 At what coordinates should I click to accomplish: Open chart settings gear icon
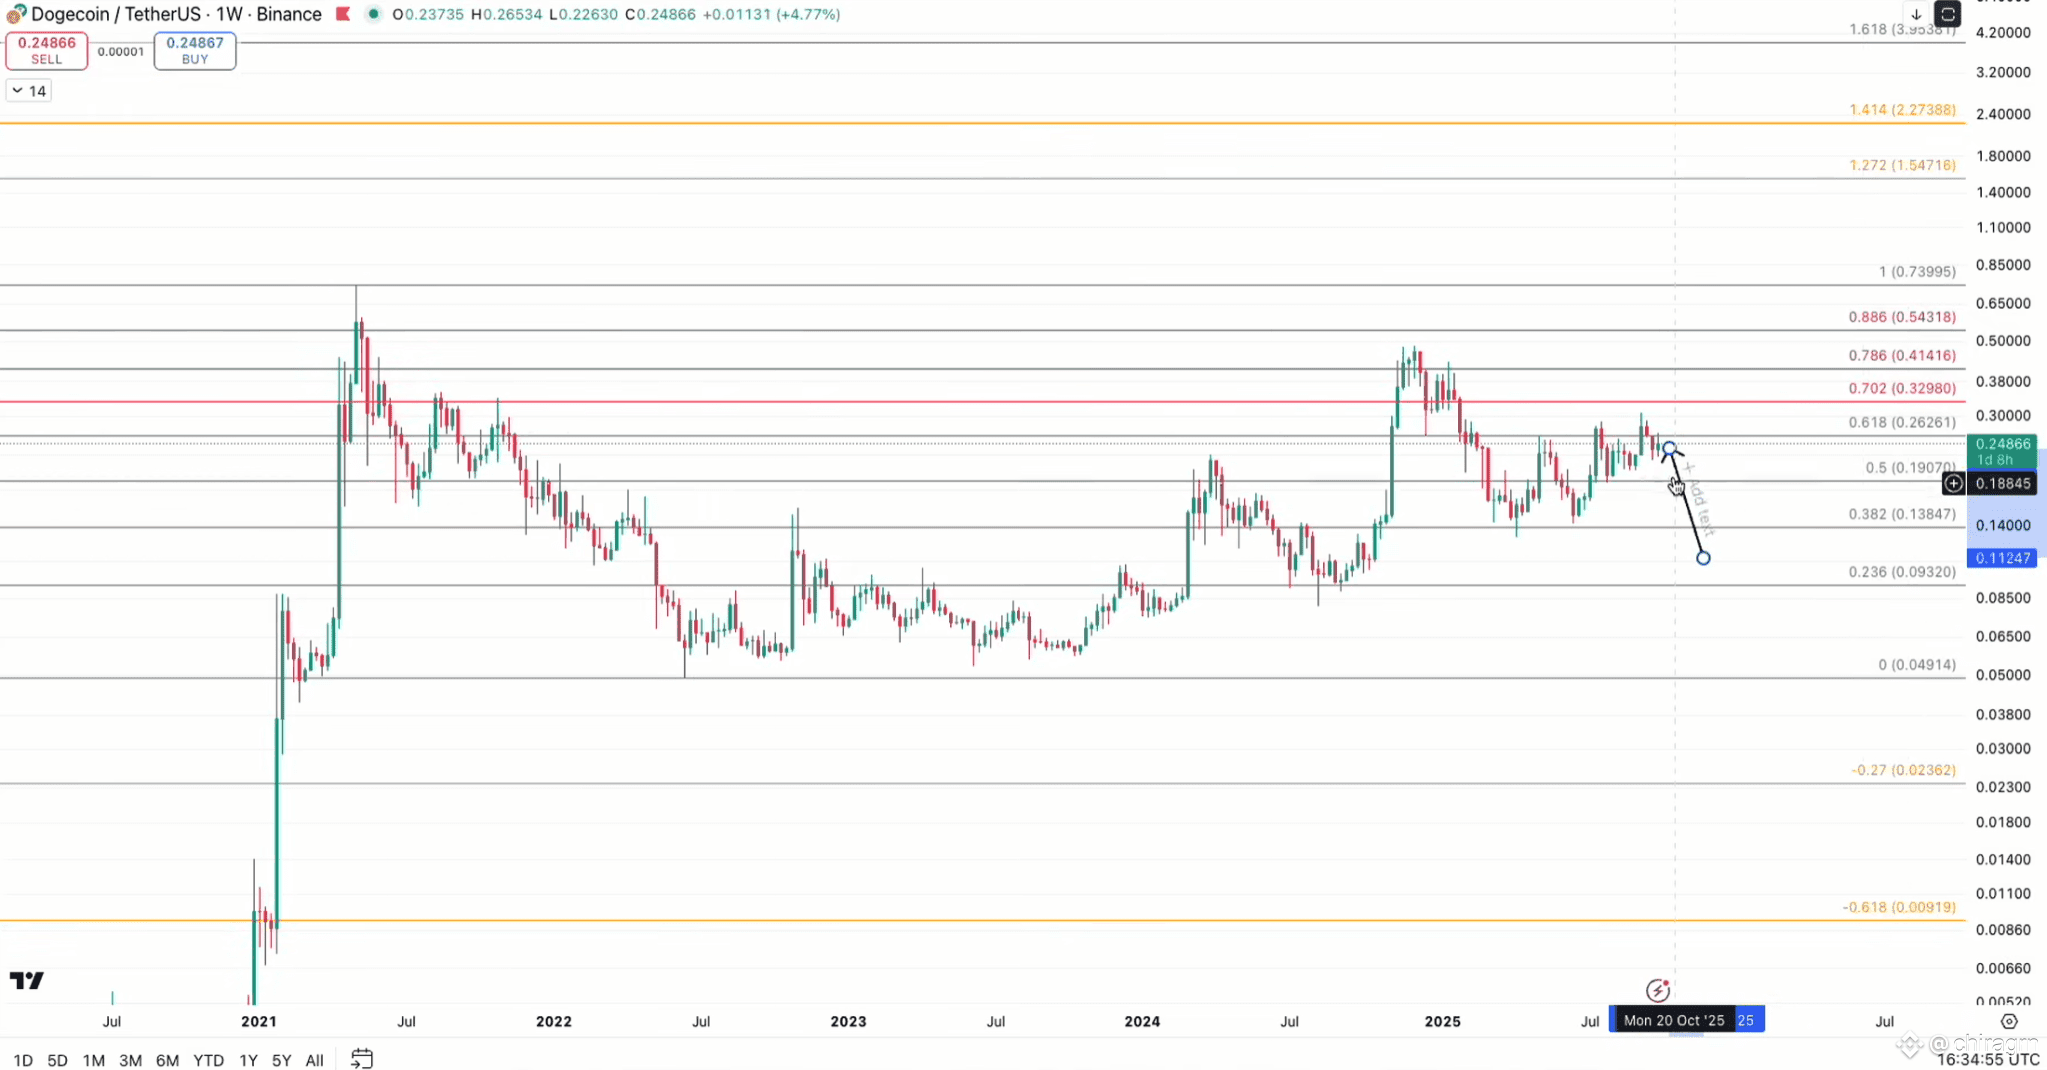tap(2009, 1021)
